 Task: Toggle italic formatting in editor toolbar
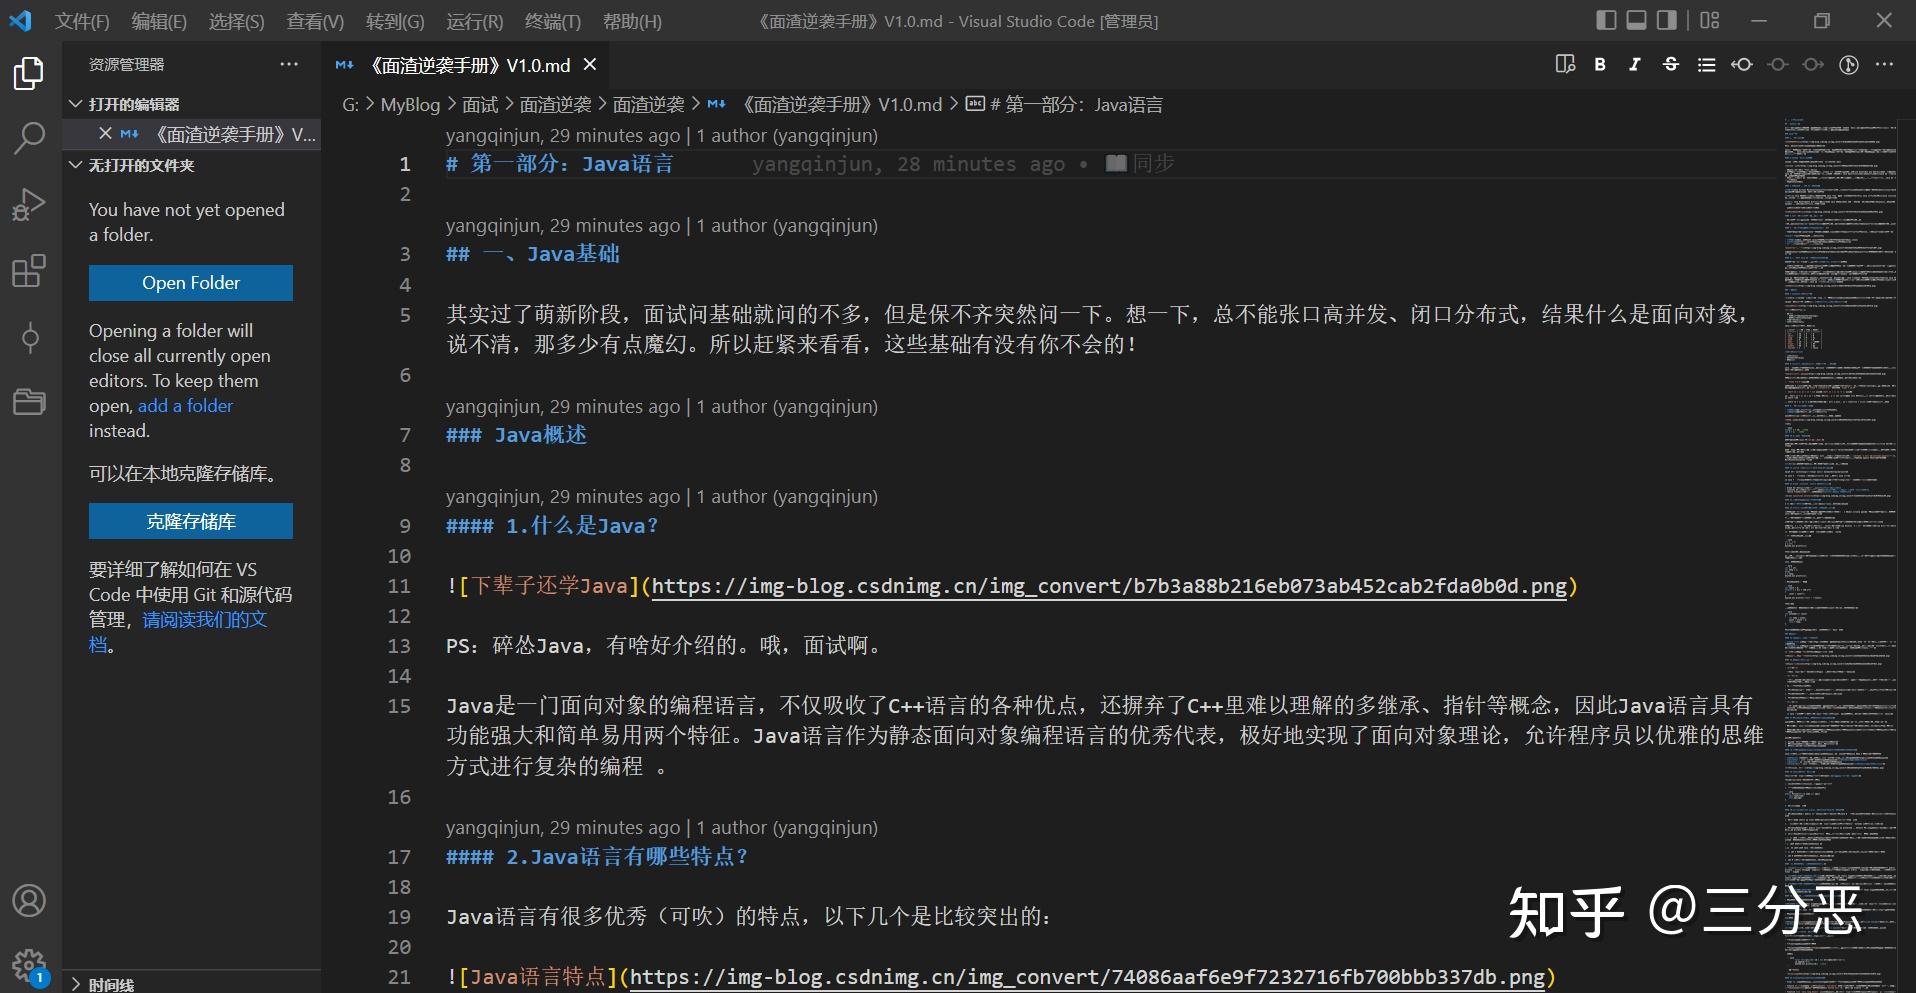(1635, 64)
